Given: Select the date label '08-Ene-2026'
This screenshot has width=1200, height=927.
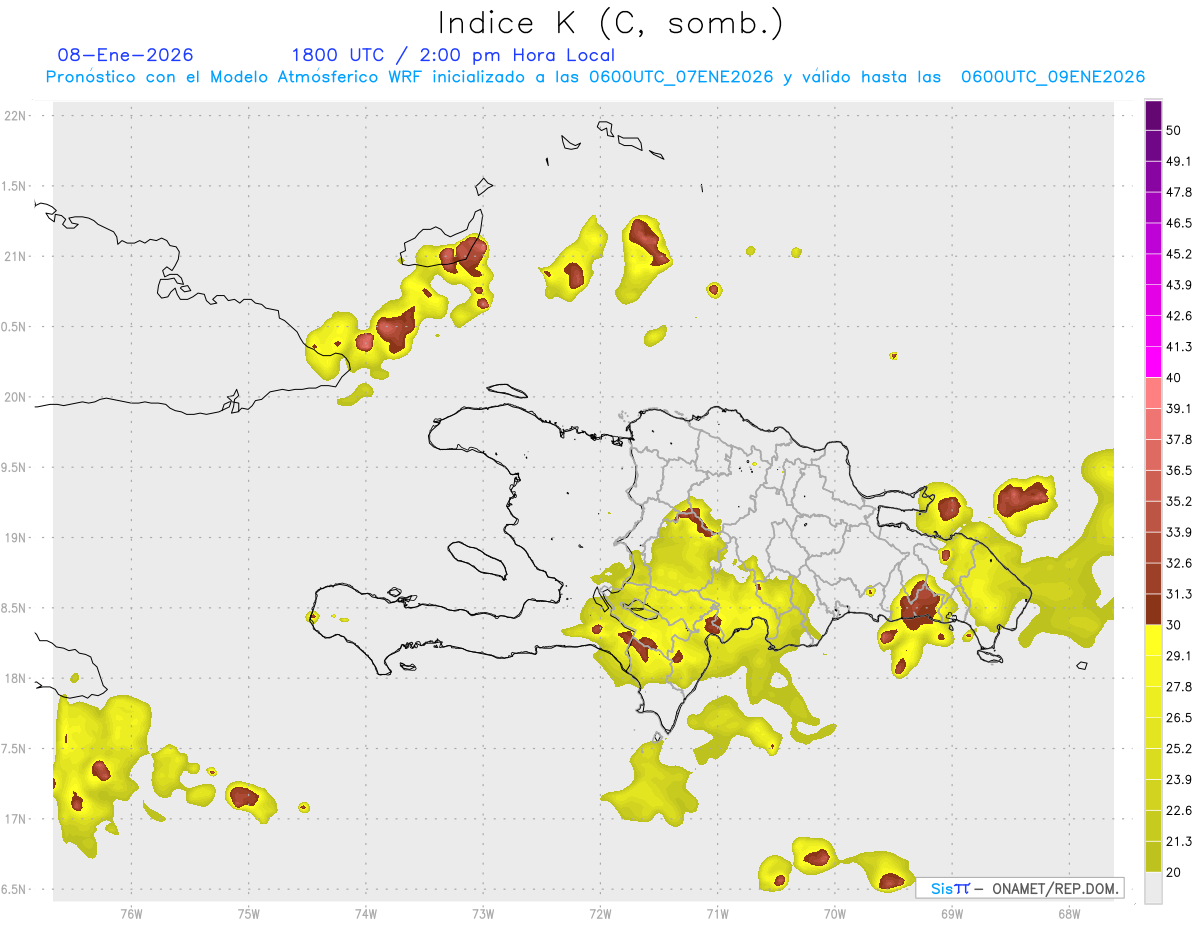Looking at the screenshot, I should 125,55.
